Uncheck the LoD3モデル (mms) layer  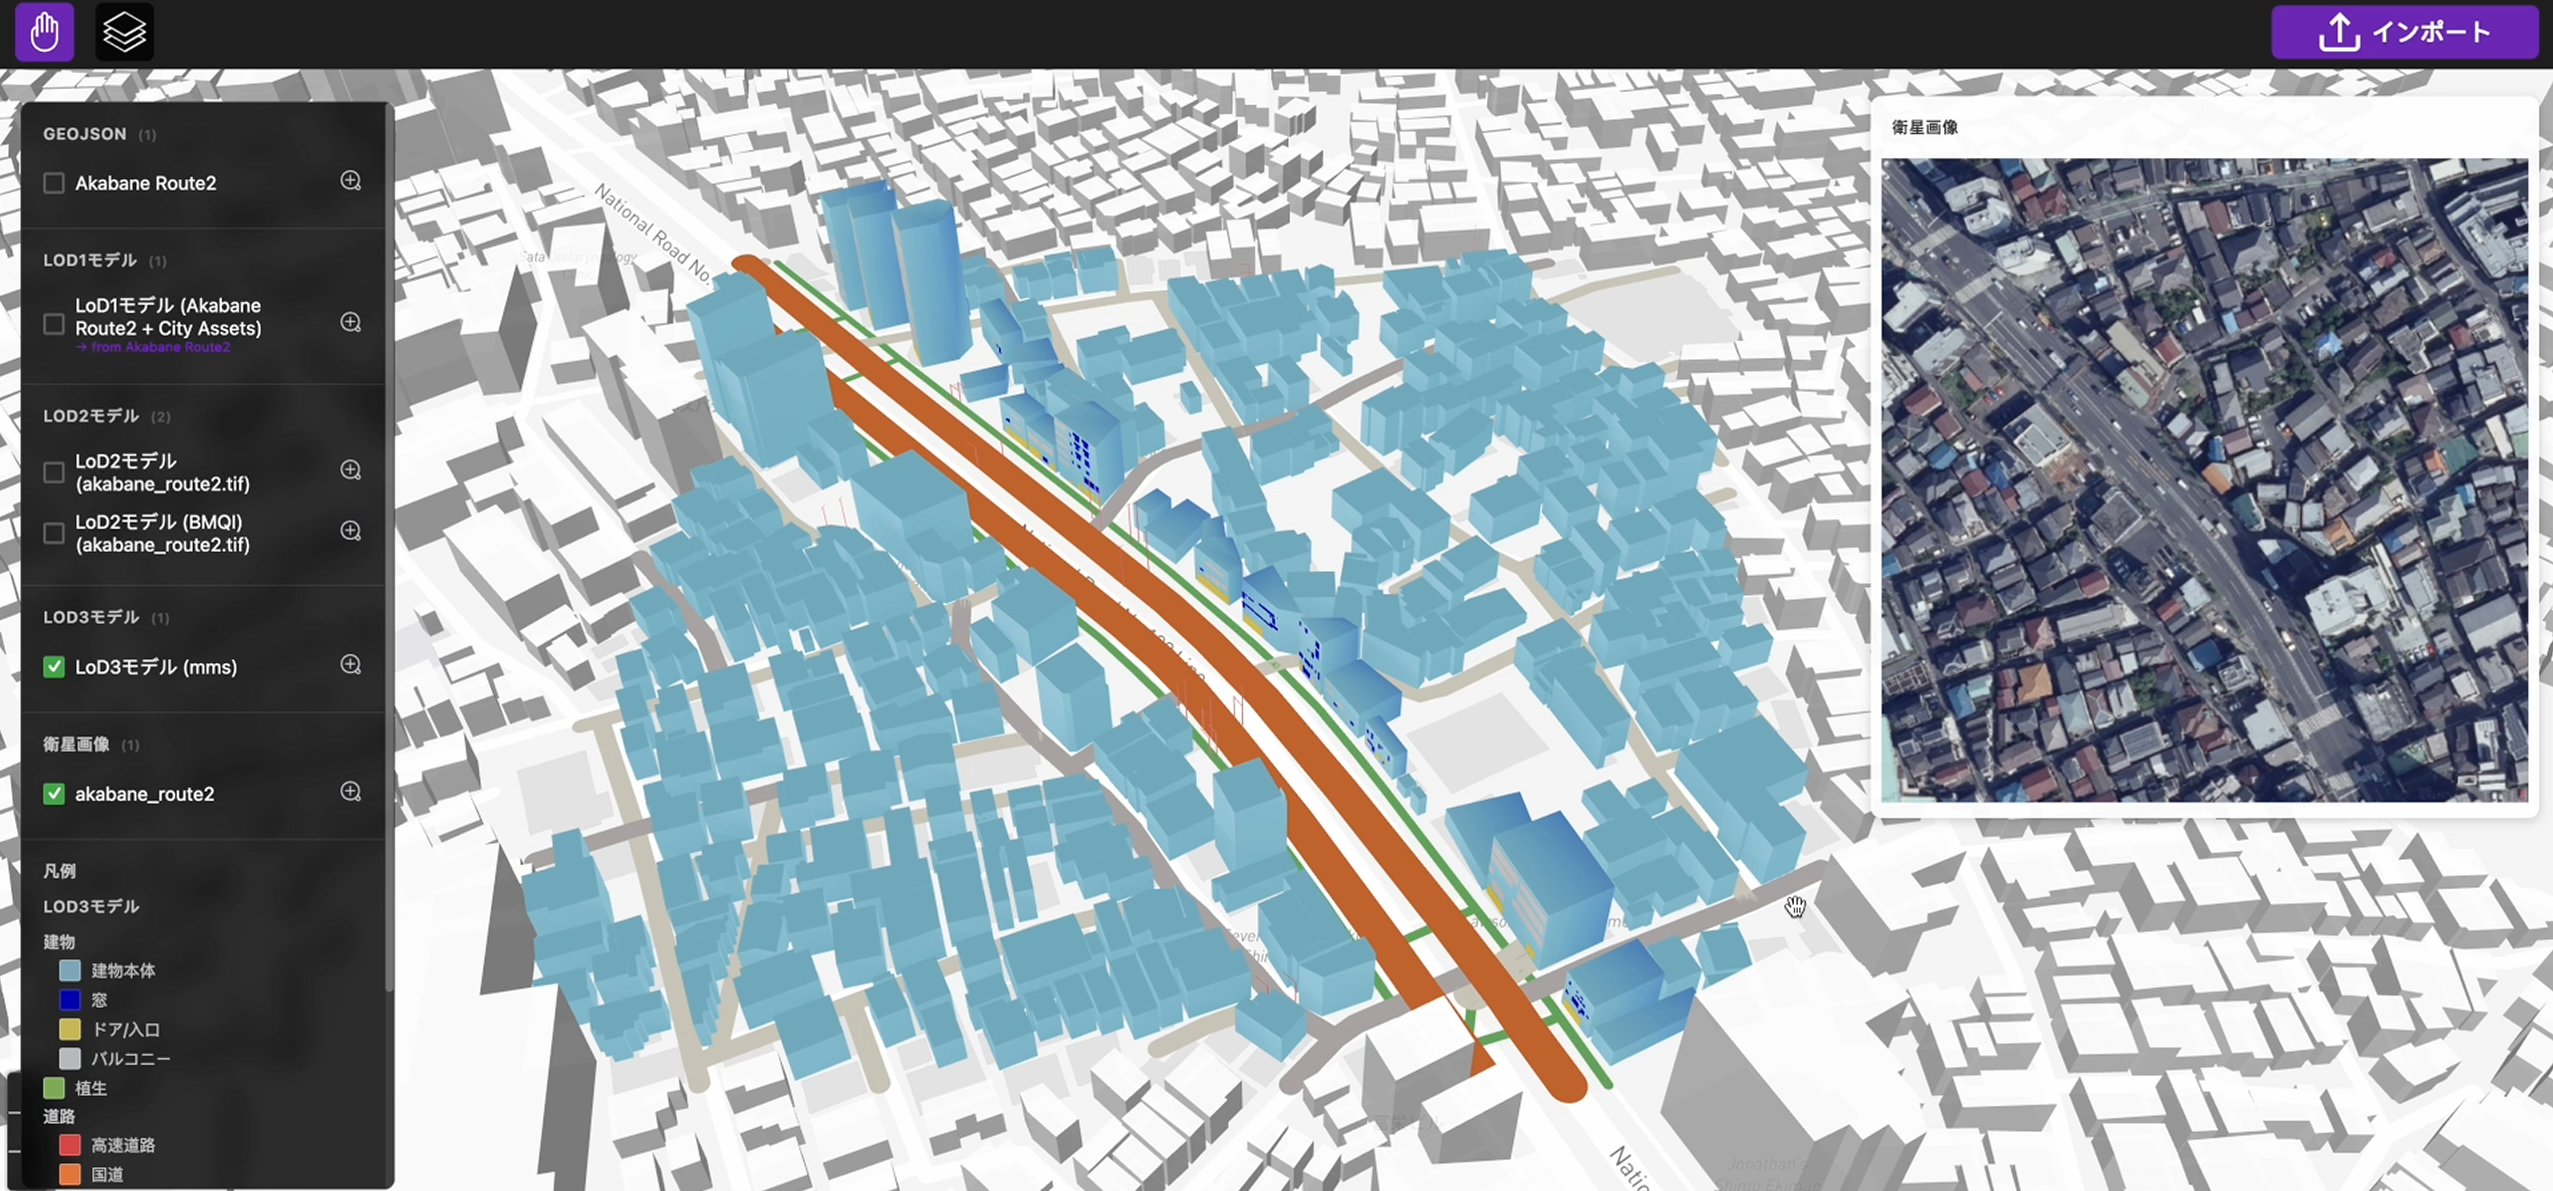[54, 667]
